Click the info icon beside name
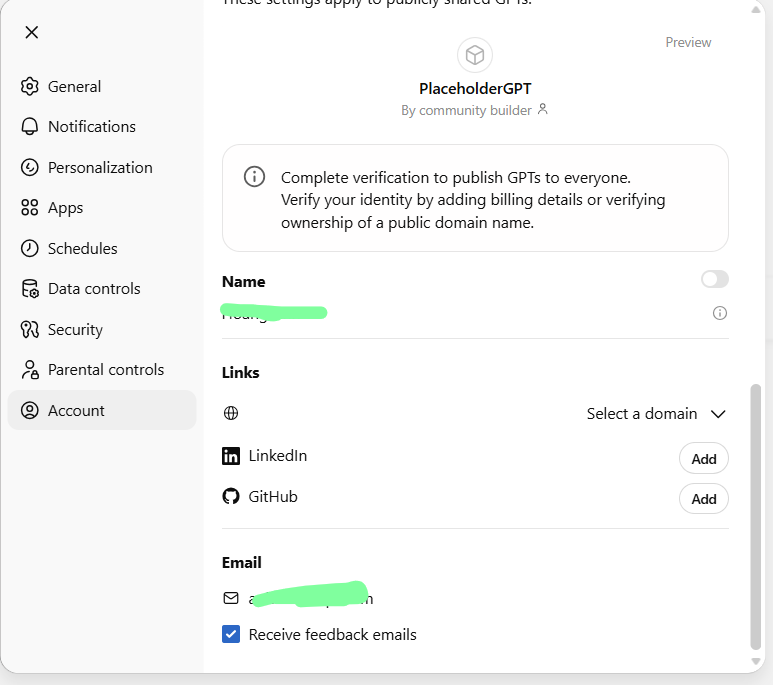This screenshot has width=773, height=685. coord(719,313)
